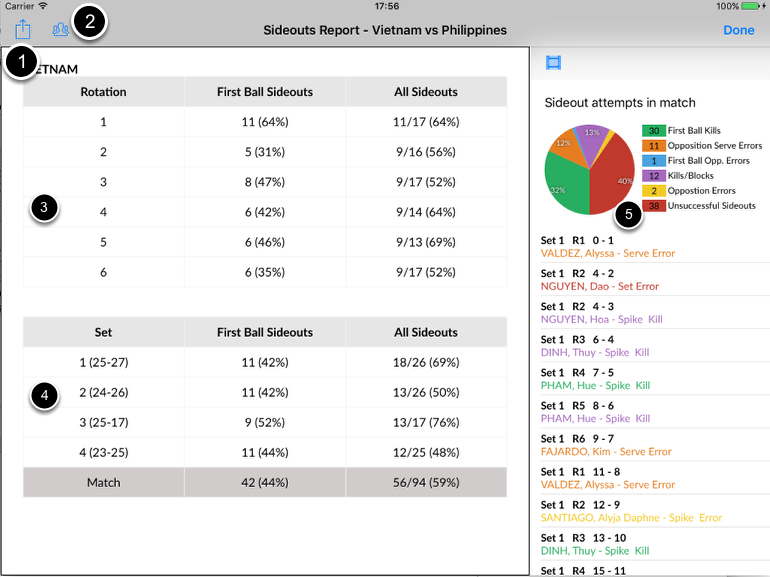
Task: Tap the switch team icon
Action: tap(61, 30)
